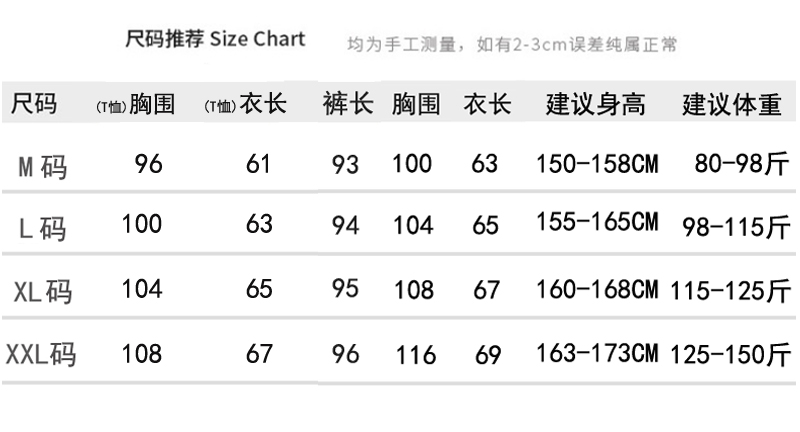Select the "L码" size row label
This screenshot has height=432, width=800.
(x=43, y=228)
